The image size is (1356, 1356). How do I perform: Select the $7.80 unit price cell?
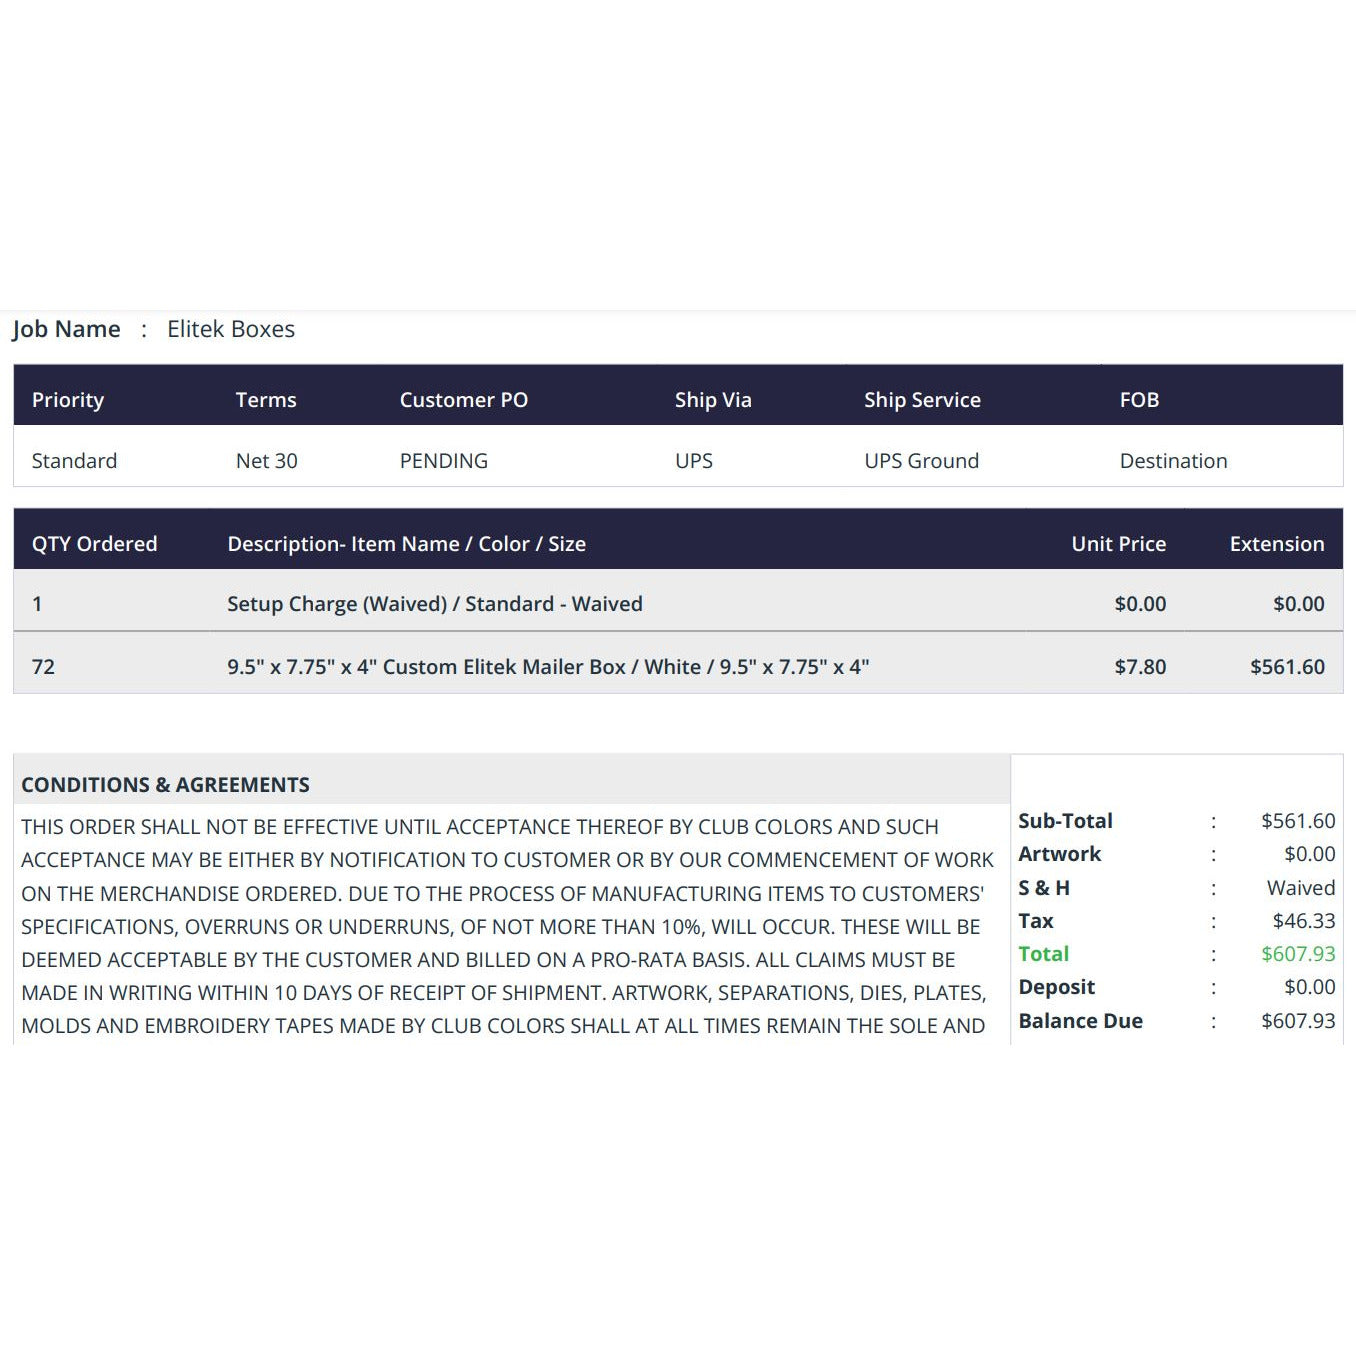pyautogui.click(x=1141, y=667)
